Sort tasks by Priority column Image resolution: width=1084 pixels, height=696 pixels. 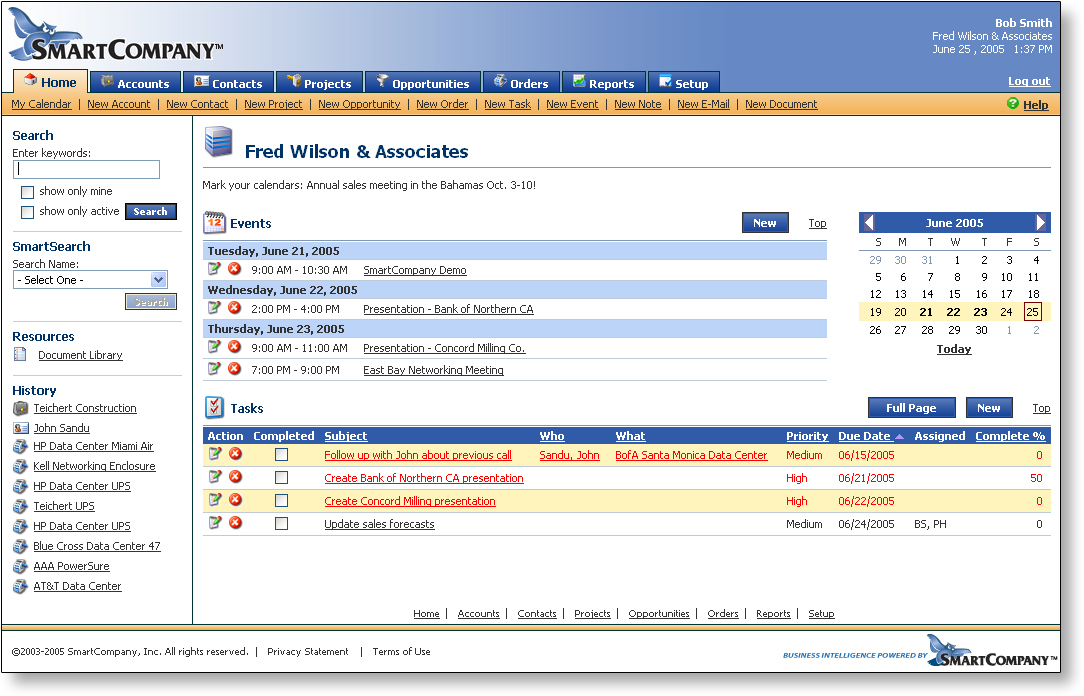click(x=807, y=436)
